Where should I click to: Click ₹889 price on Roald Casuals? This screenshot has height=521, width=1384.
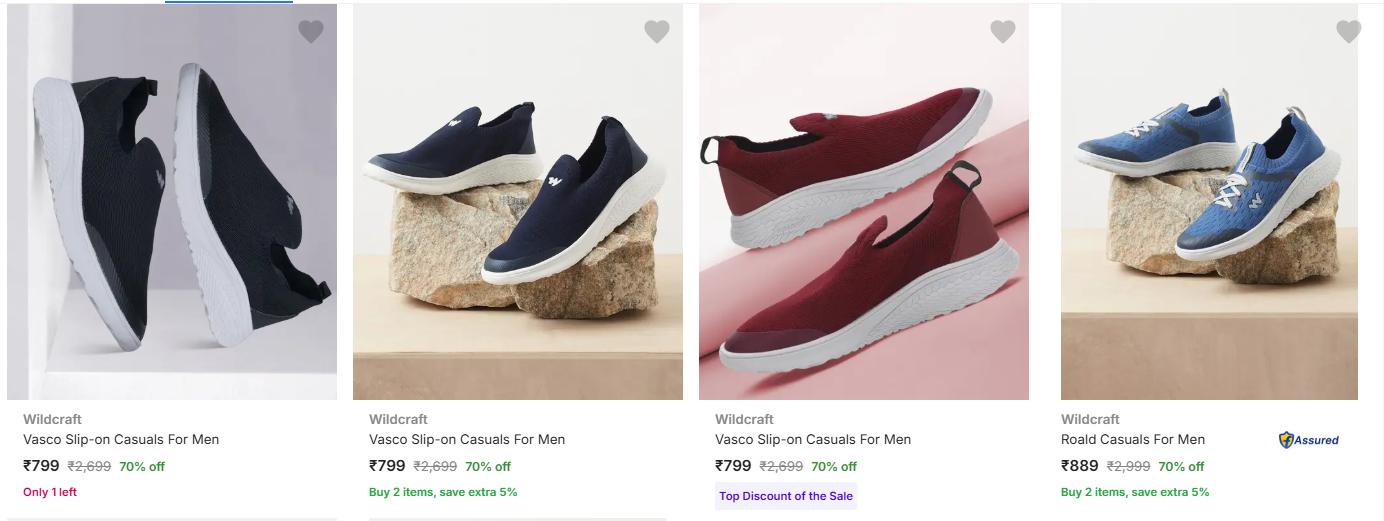click(1079, 466)
